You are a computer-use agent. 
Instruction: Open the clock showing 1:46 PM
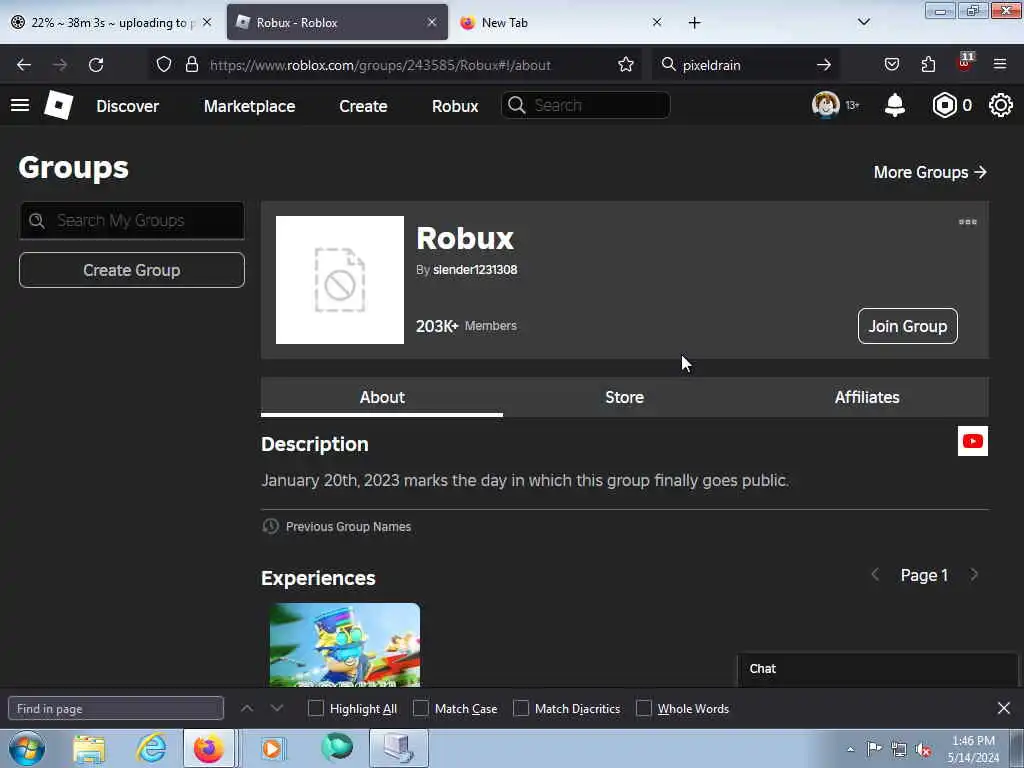[x=973, y=749]
